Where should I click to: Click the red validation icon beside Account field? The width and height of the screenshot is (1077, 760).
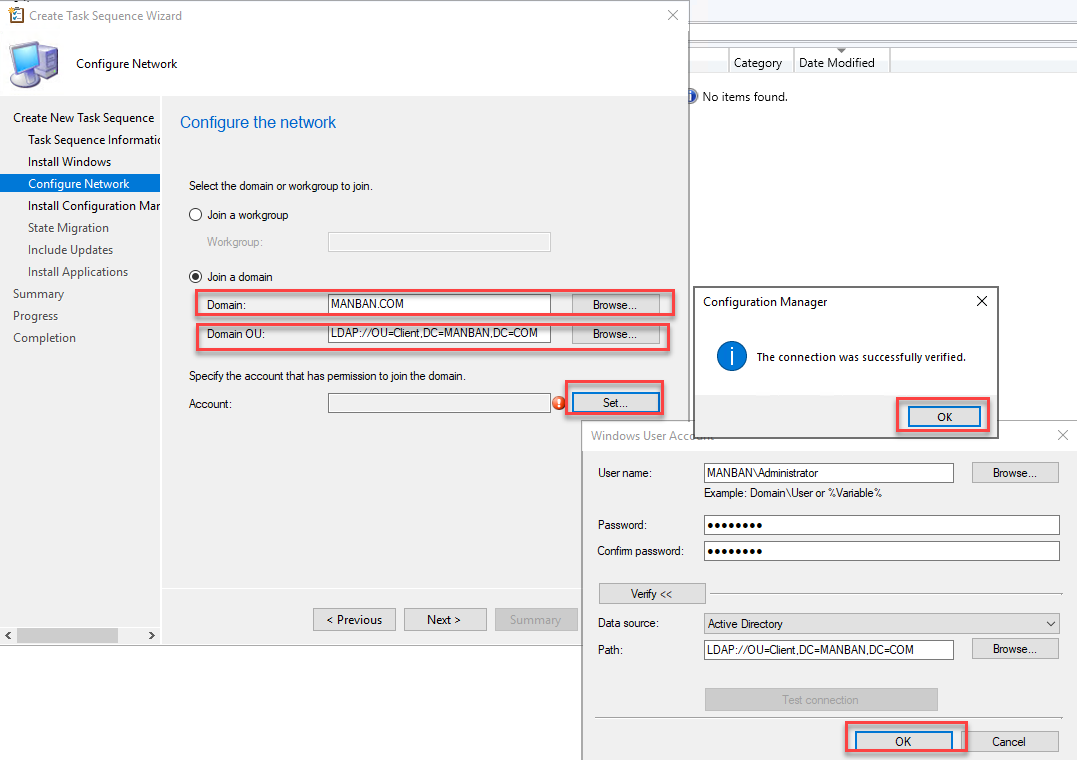(559, 403)
